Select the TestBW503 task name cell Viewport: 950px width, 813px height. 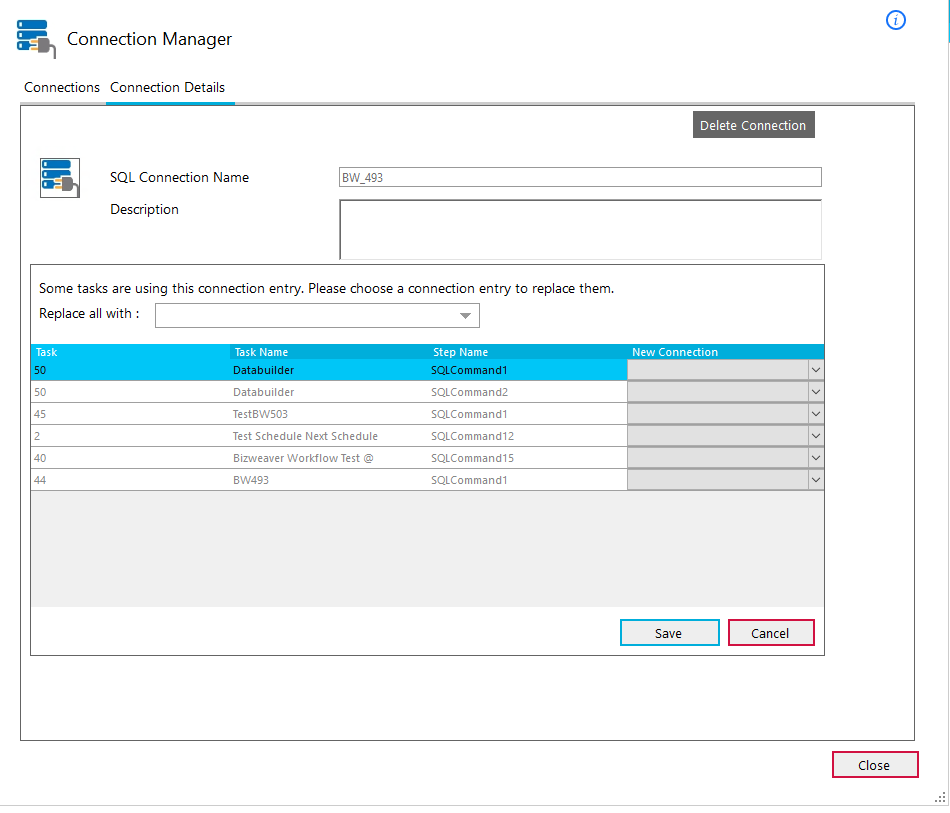[x=329, y=414]
